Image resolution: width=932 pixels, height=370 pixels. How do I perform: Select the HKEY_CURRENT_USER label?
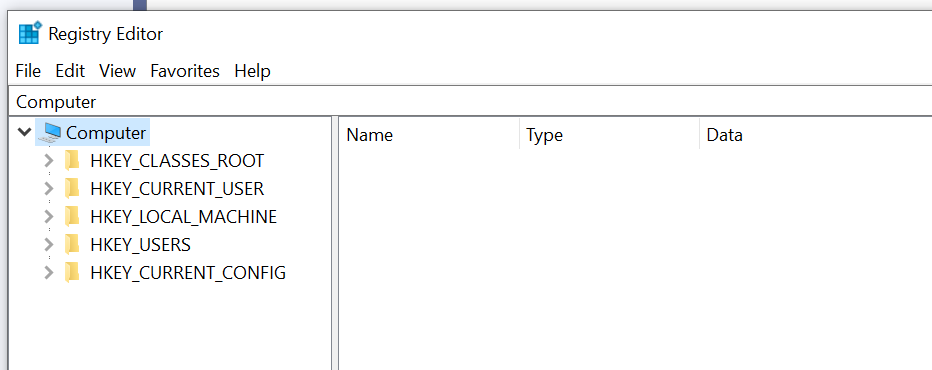[177, 189]
